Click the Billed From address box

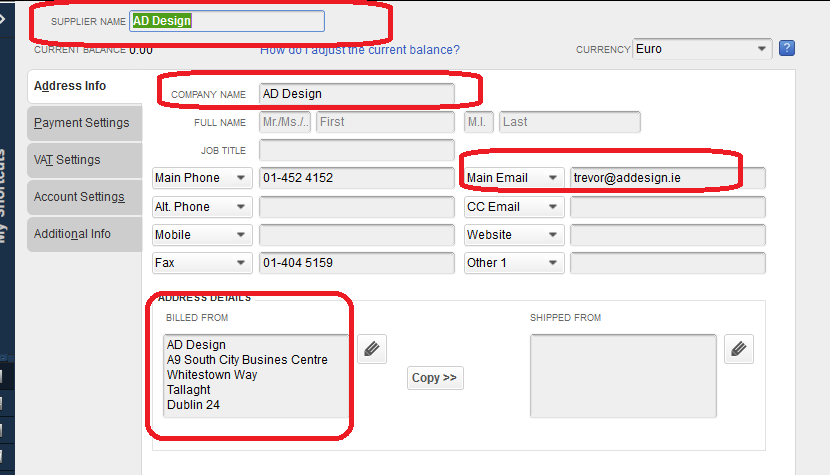(x=256, y=375)
